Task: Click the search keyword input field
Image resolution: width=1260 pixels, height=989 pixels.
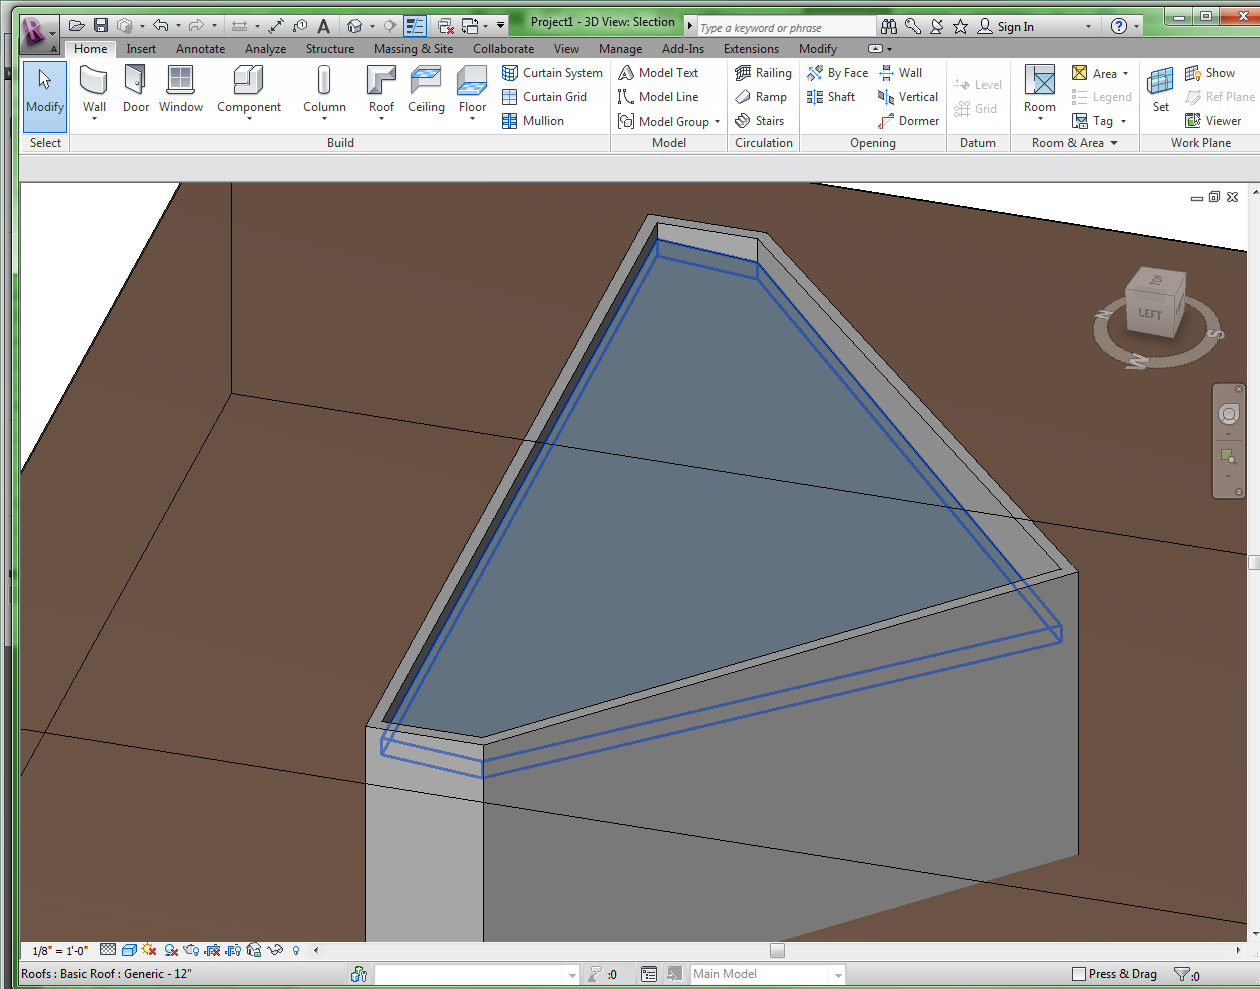Action: [786, 27]
